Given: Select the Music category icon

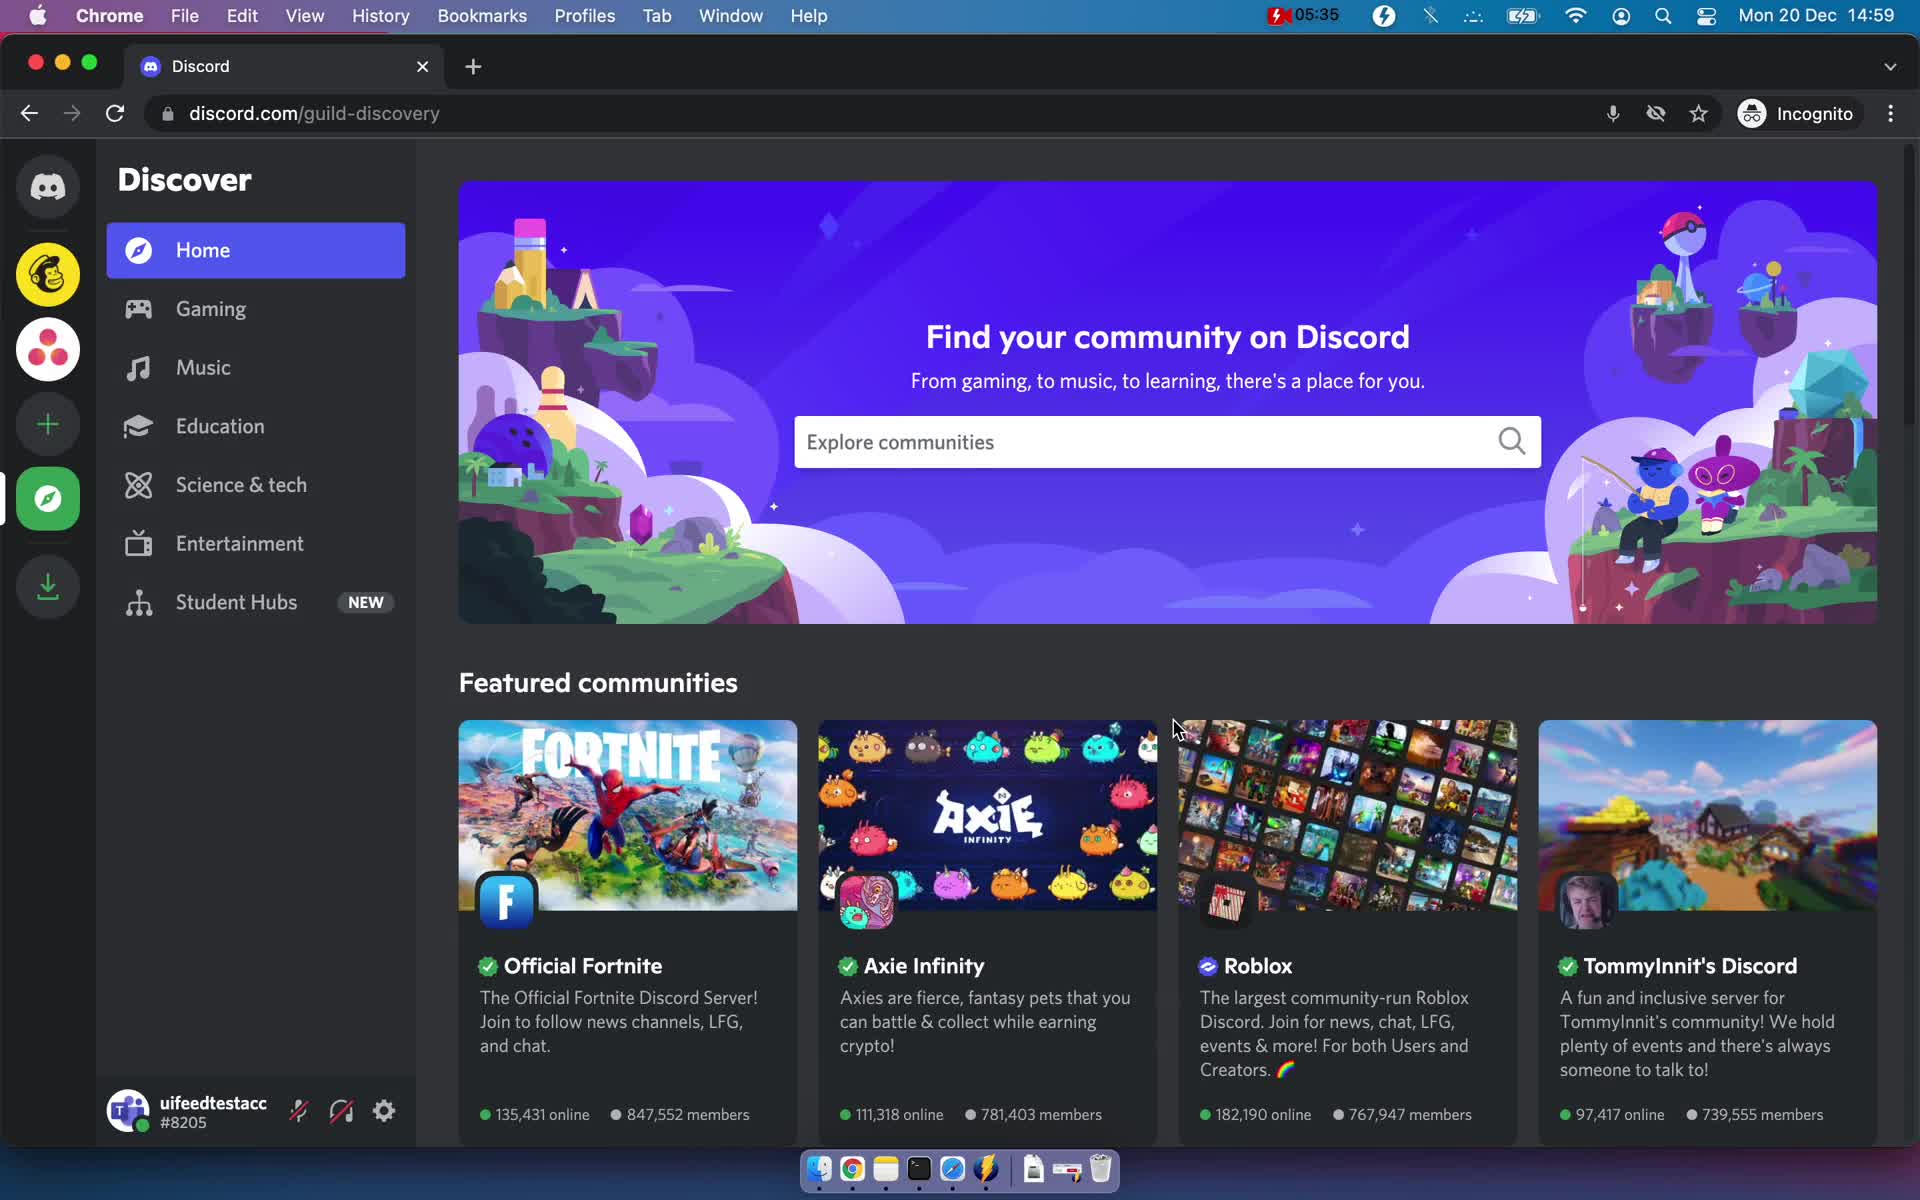Looking at the screenshot, I should tap(138, 366).
